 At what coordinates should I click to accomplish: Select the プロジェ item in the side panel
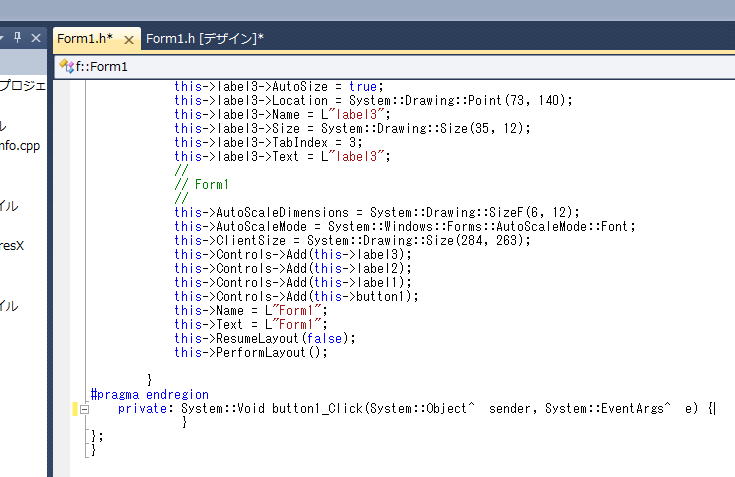coord(22,86)
